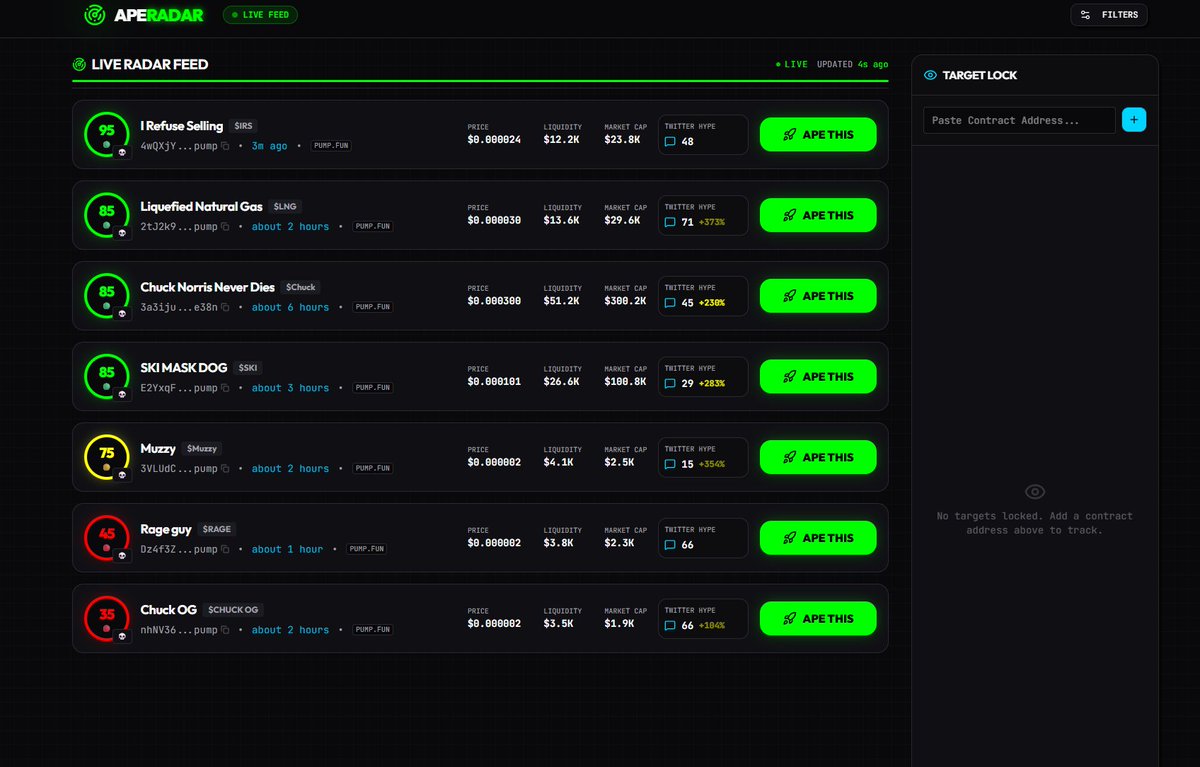Copy the 3VLUdC...pump contract address
Screen dimensions: 1200x767
point(225,469)
